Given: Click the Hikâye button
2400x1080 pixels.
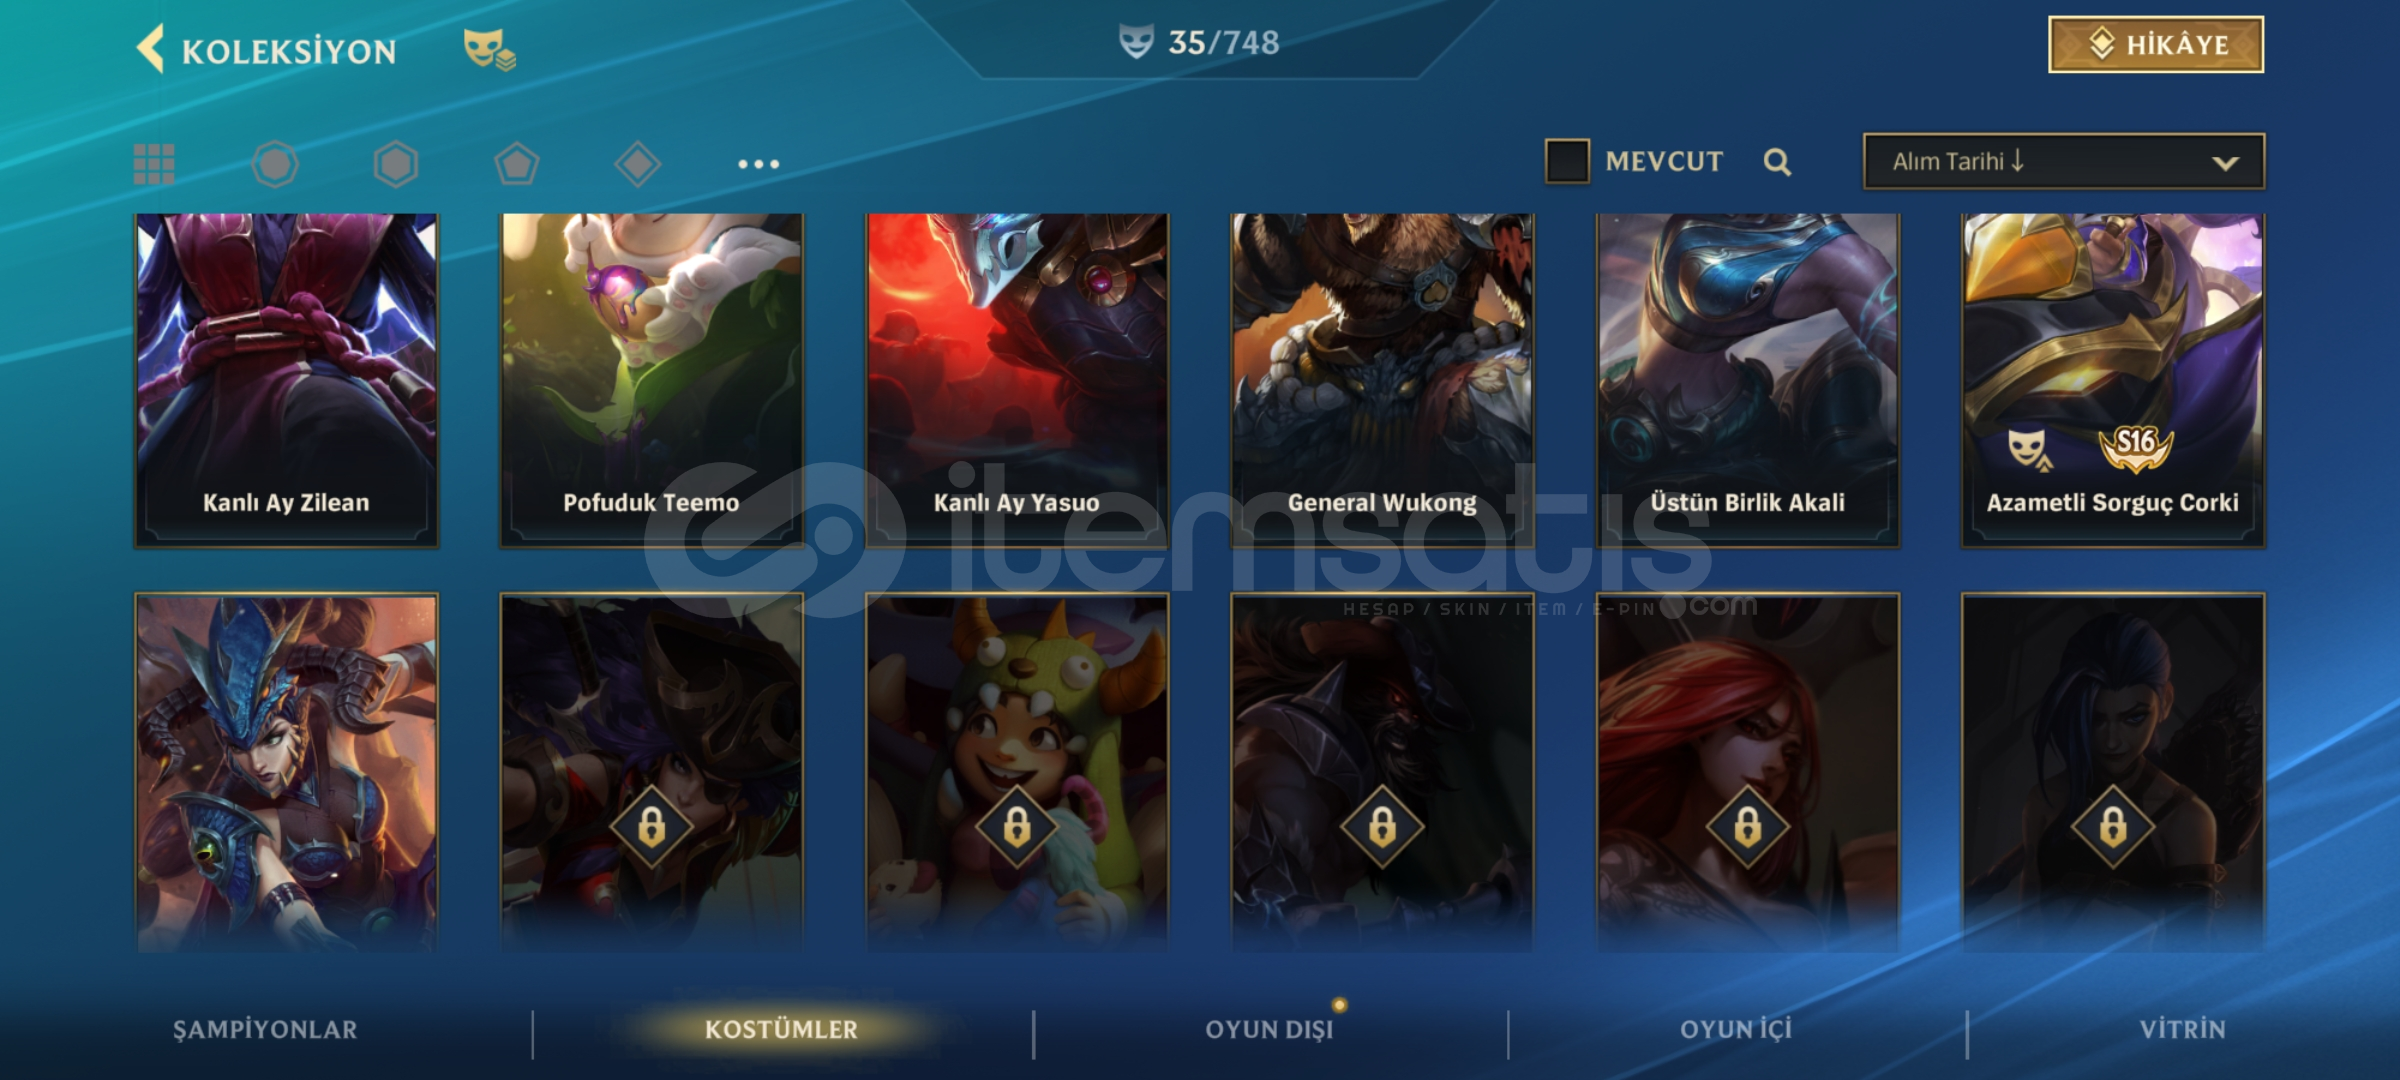Looking at the screenshot, I should pos(2156,45).
